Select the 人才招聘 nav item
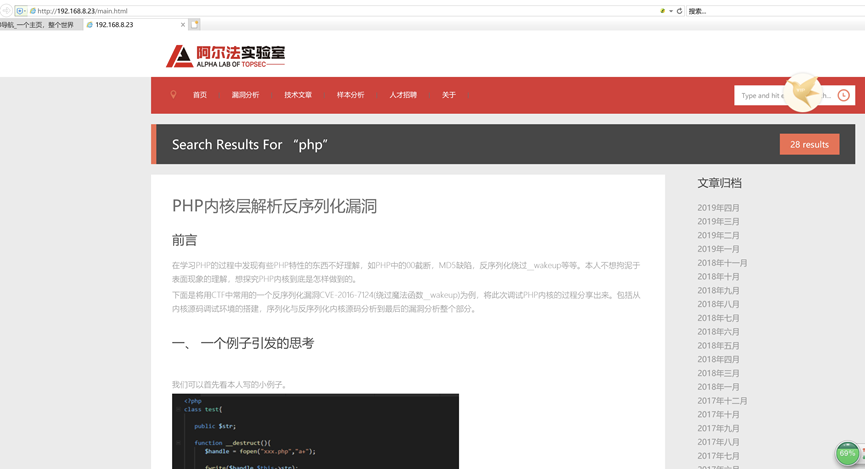The height and width of the screenshot is (469, 865). [x=403, y=95]
